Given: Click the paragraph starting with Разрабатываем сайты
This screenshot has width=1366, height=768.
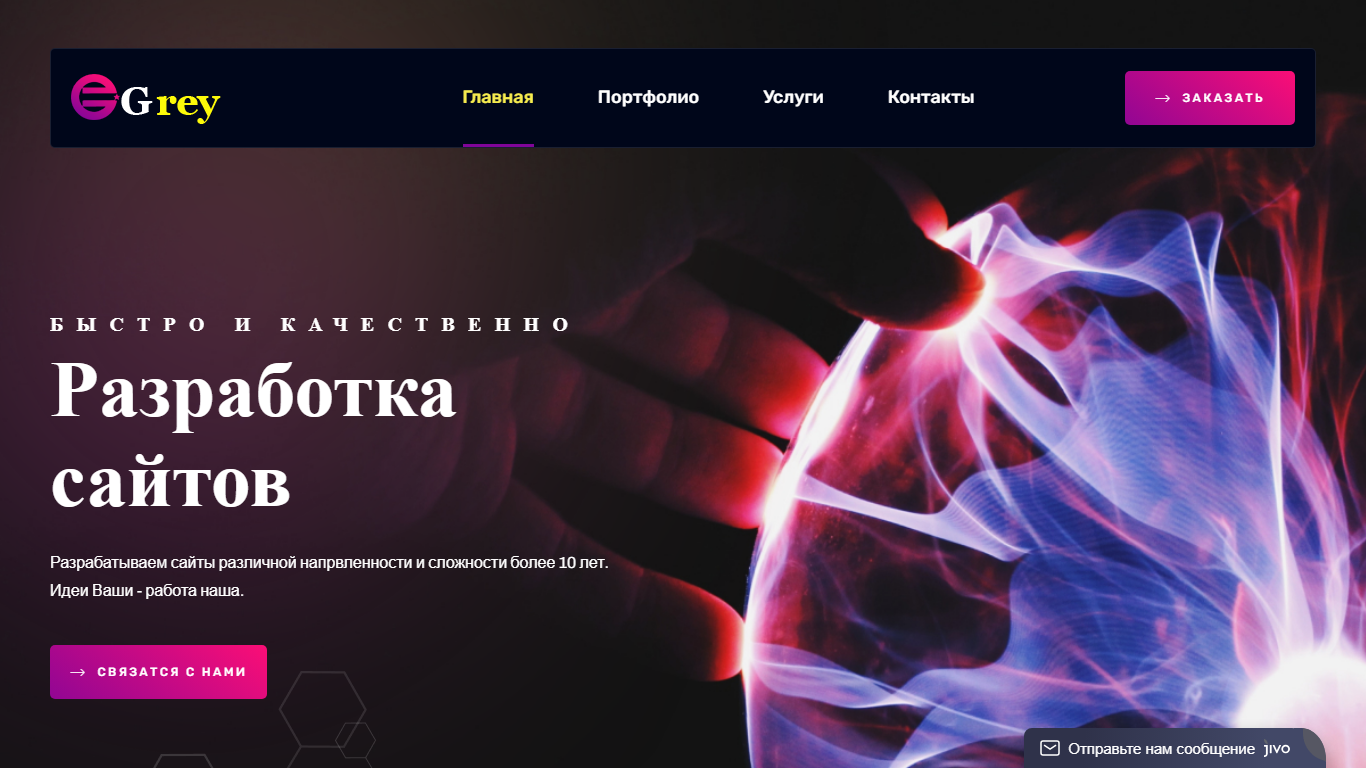Looking at the screenshot, I should pos(329,576).
